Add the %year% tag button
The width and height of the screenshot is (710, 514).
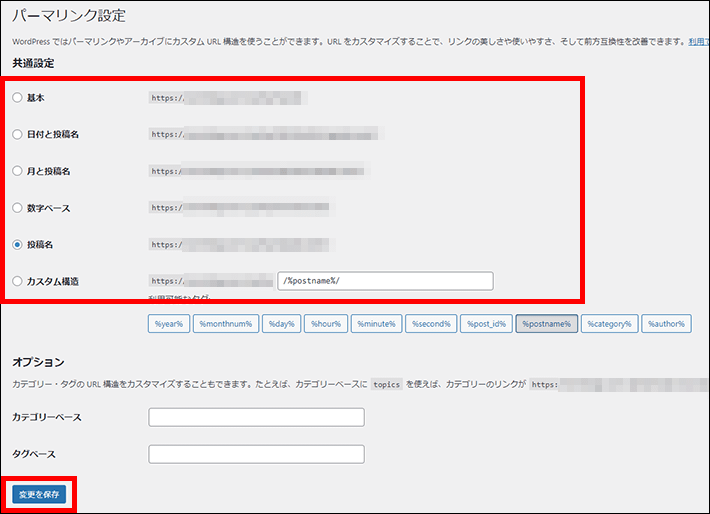tap(168, 324)
